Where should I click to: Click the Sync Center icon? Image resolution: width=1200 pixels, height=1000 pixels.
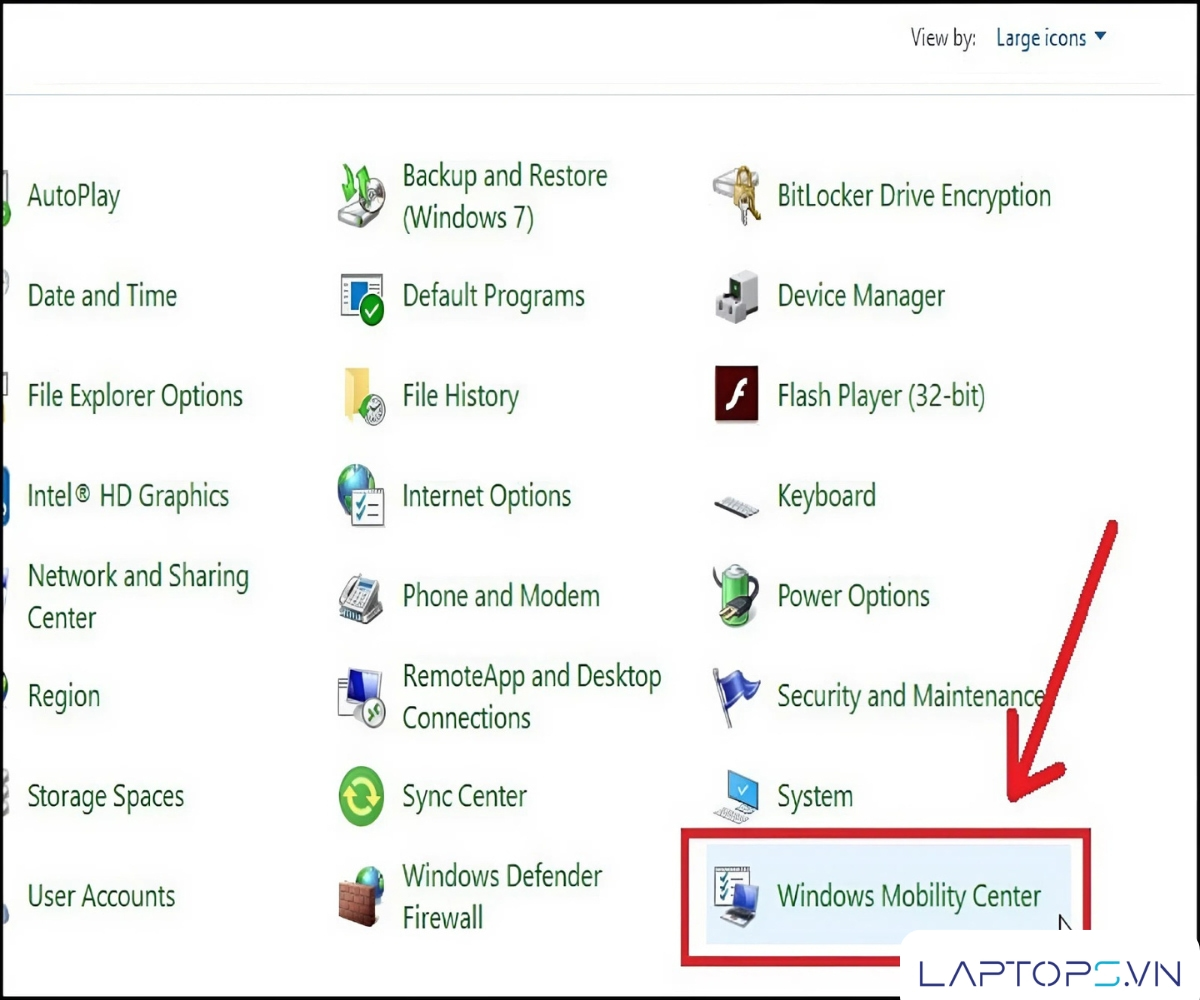tap(361, 797)
